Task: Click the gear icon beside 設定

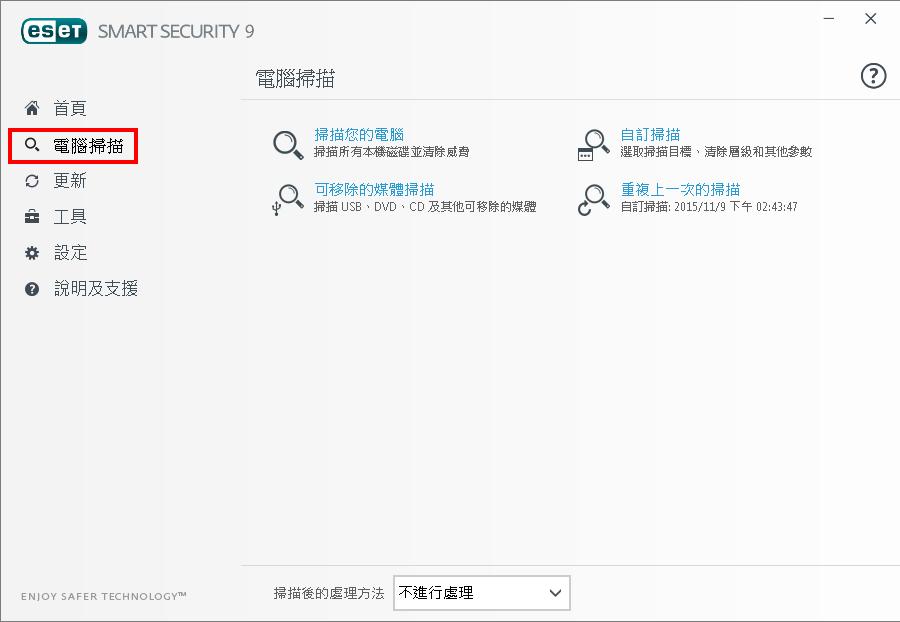Action: tap(32, 253)
